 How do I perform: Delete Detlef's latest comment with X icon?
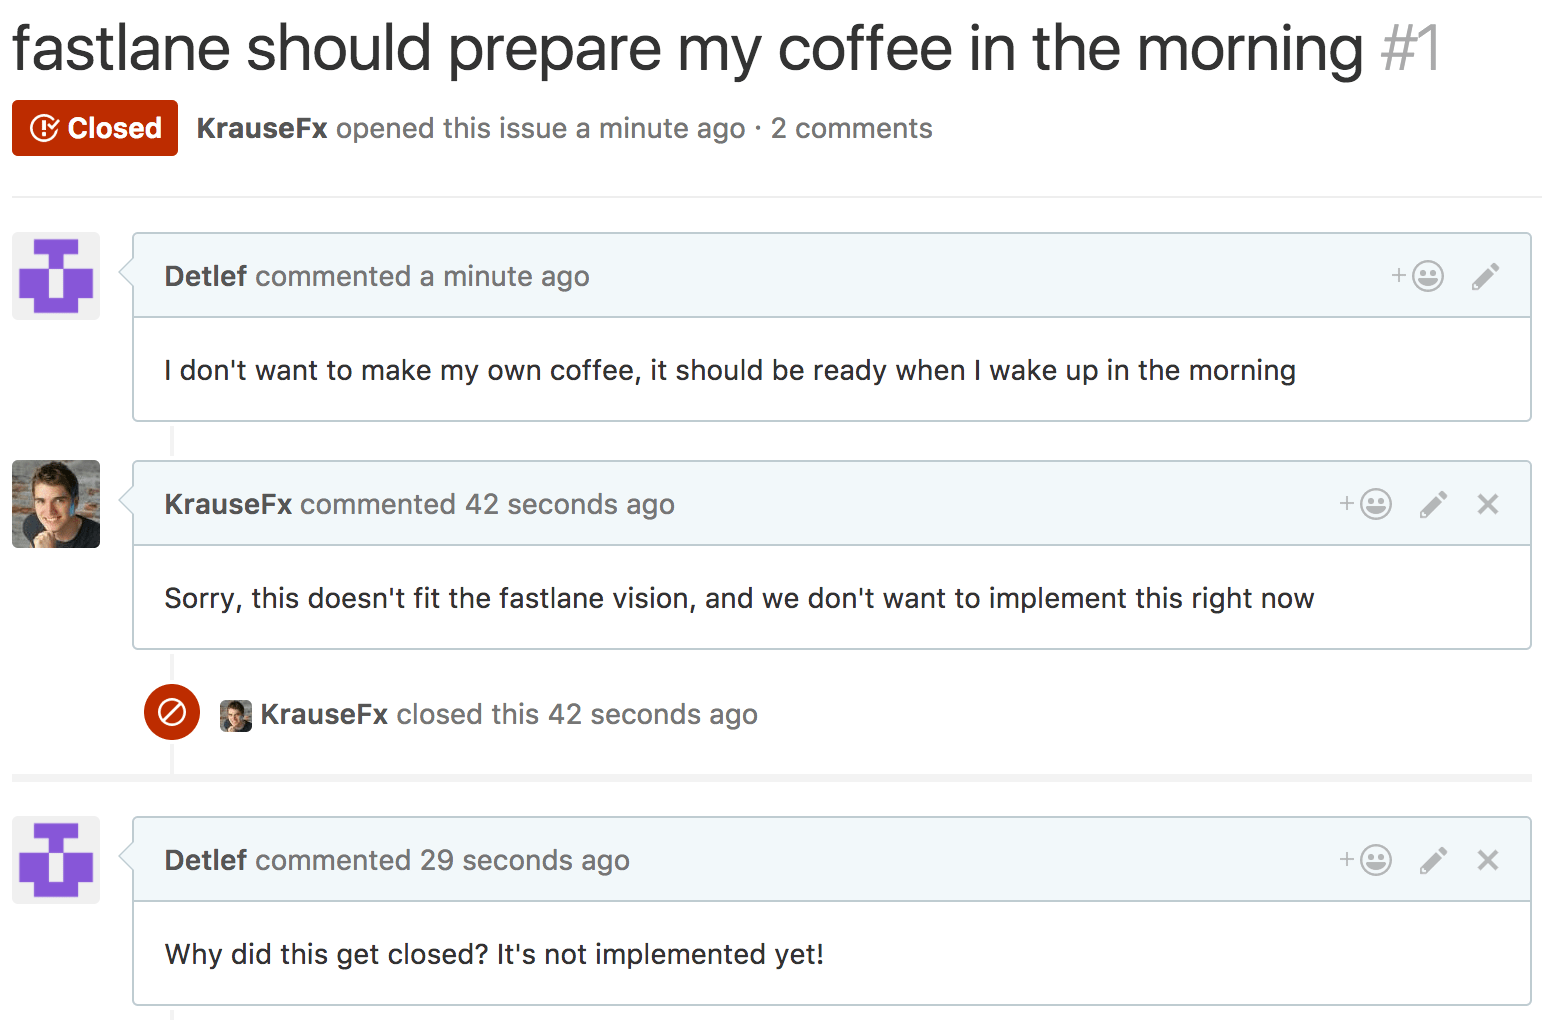[1488, 860]
